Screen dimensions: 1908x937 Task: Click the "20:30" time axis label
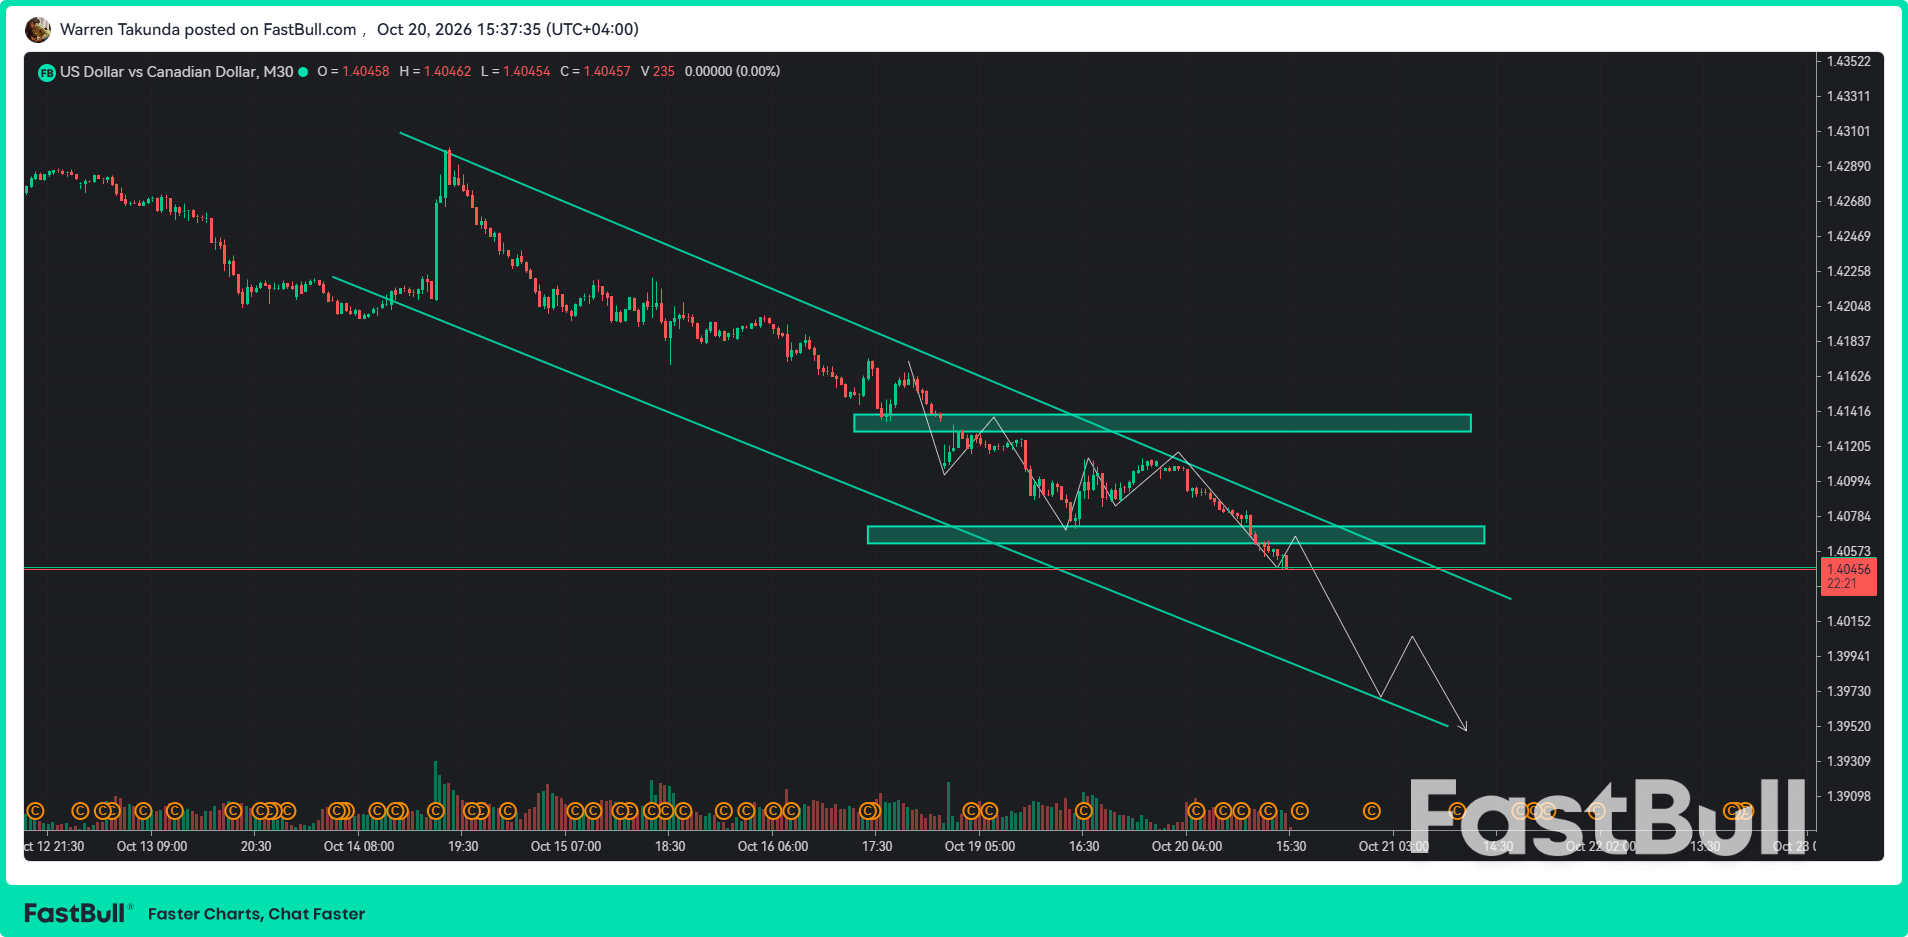(x=256, y=847)
